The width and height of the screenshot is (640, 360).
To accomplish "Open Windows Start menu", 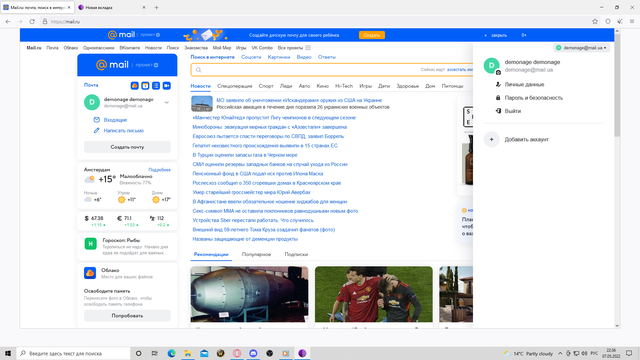I will 8,353.
